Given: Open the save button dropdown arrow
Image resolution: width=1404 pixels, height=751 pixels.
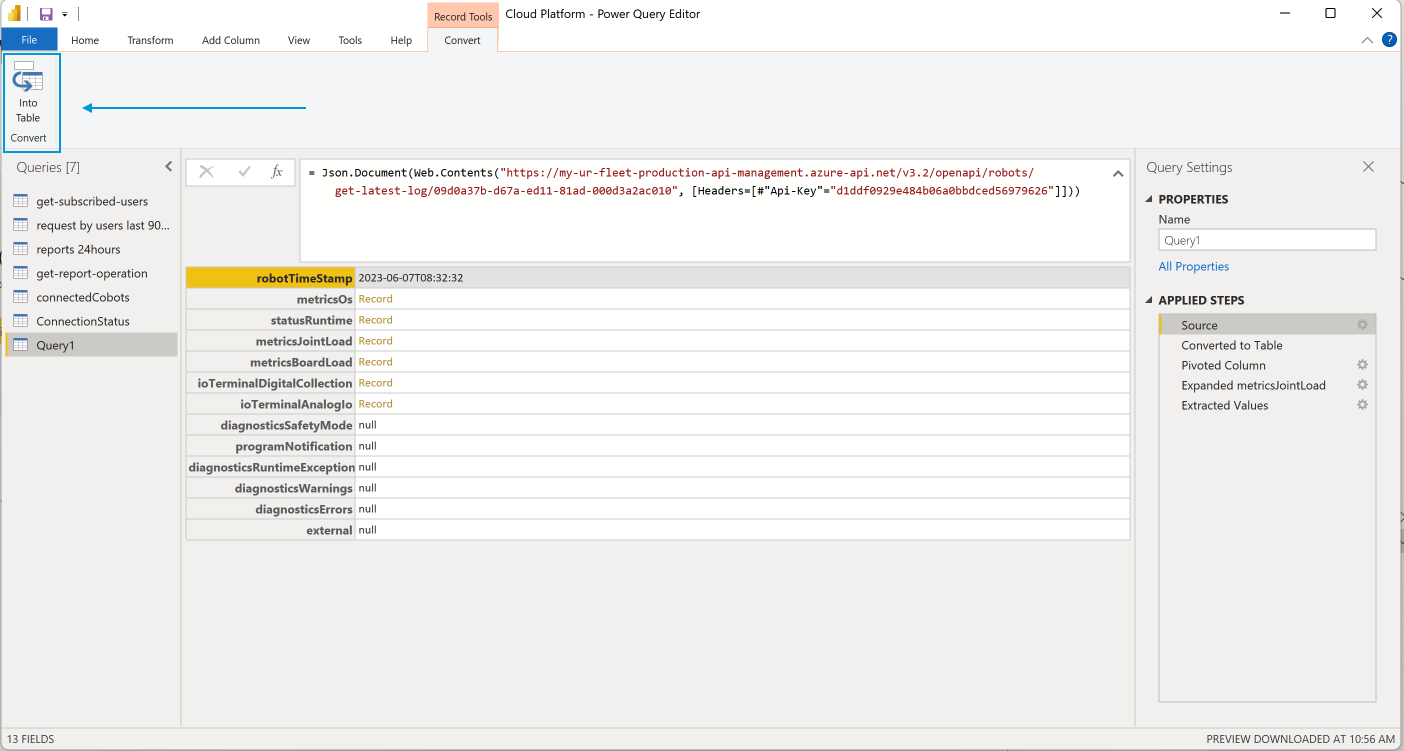Looking at the screenshot, I should tap(64, 13).
